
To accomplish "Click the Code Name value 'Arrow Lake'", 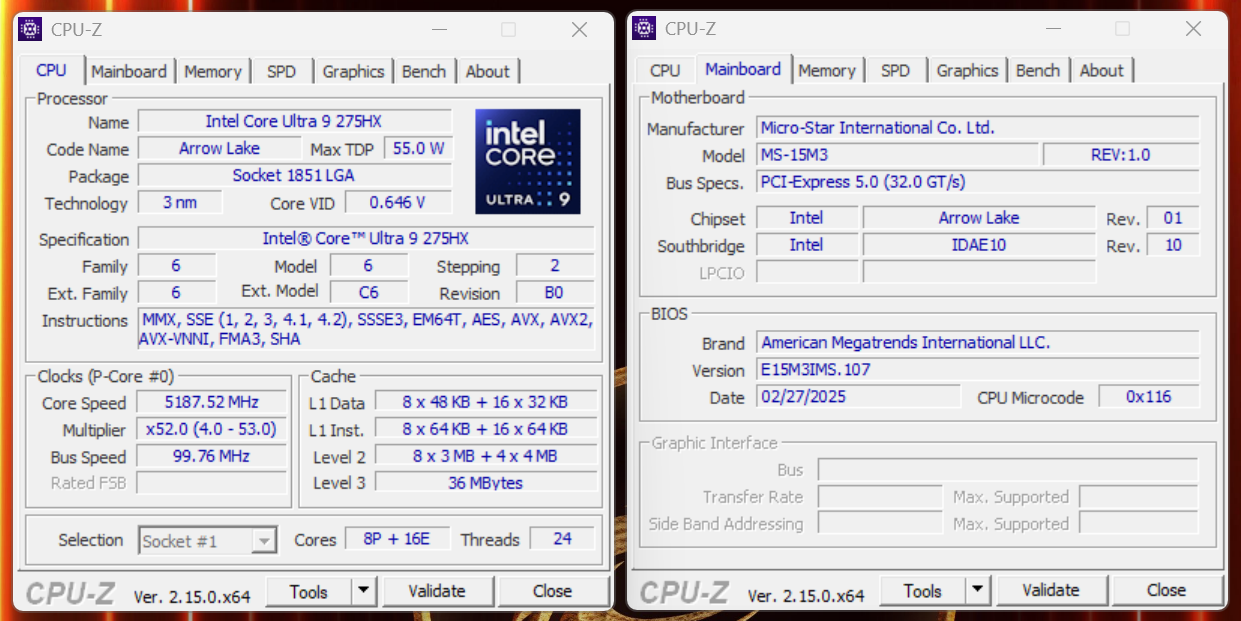I will click(219, 148).
